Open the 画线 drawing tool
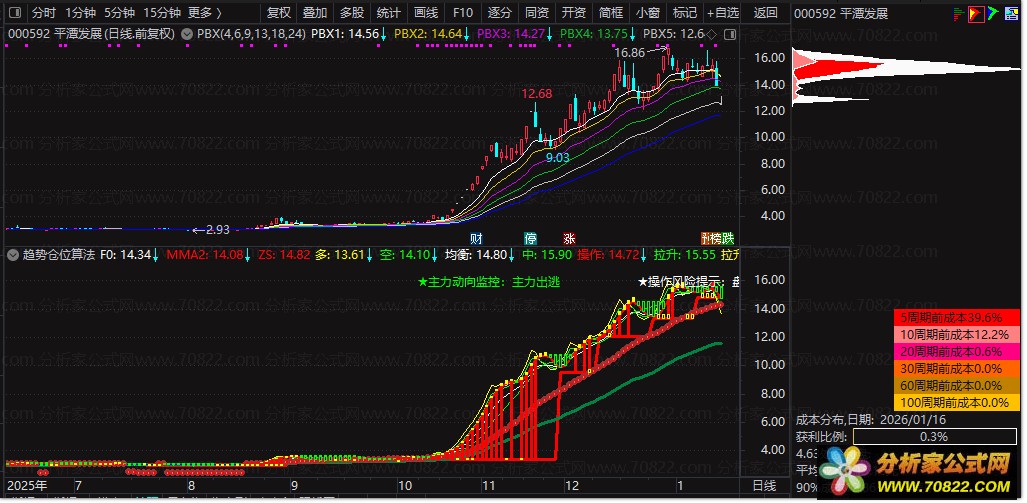This screenshot has width=1027, height=503. click(426, 12)
